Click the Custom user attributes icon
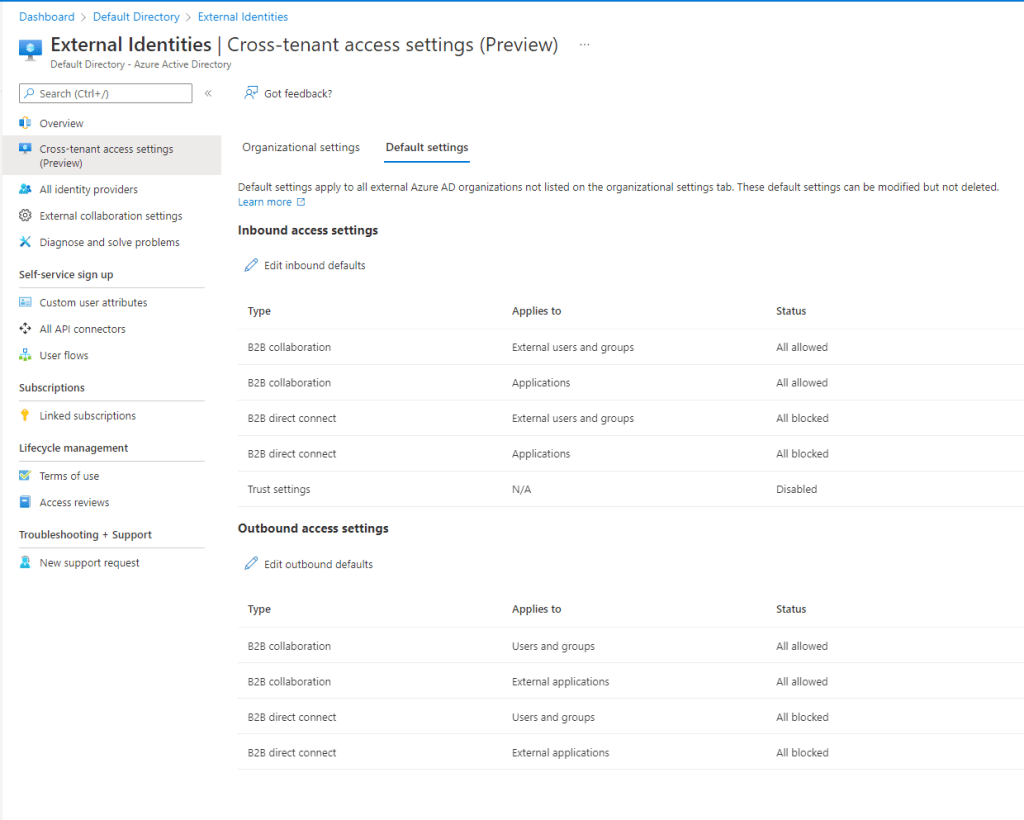 [x=26, y=302]
